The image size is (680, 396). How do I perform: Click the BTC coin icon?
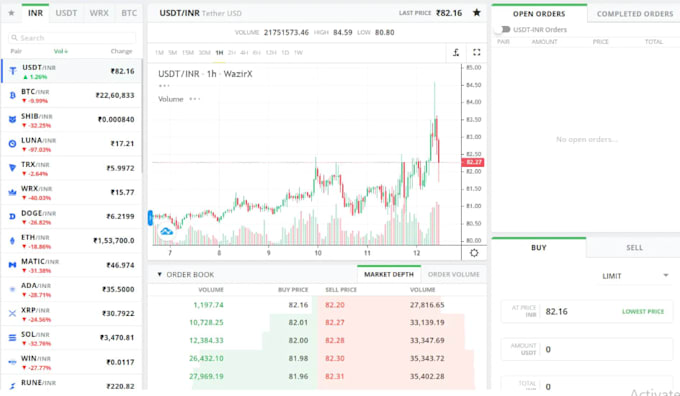click(x=13, y=95)
